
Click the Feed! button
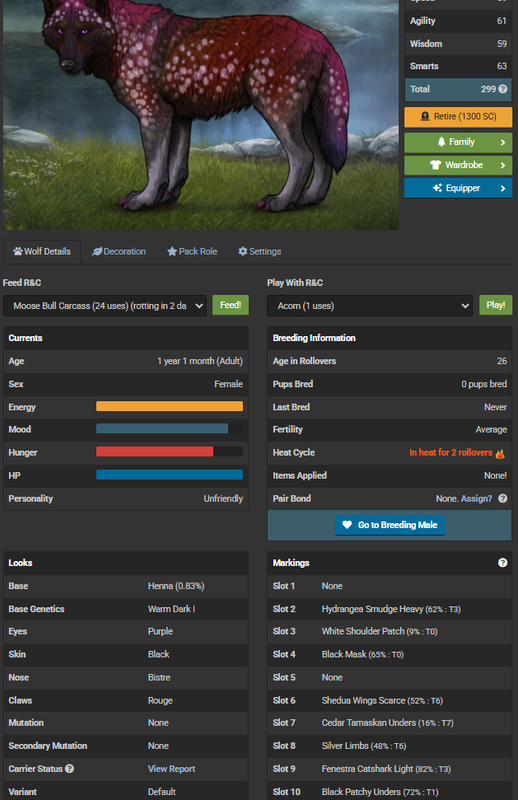[230, 305]
